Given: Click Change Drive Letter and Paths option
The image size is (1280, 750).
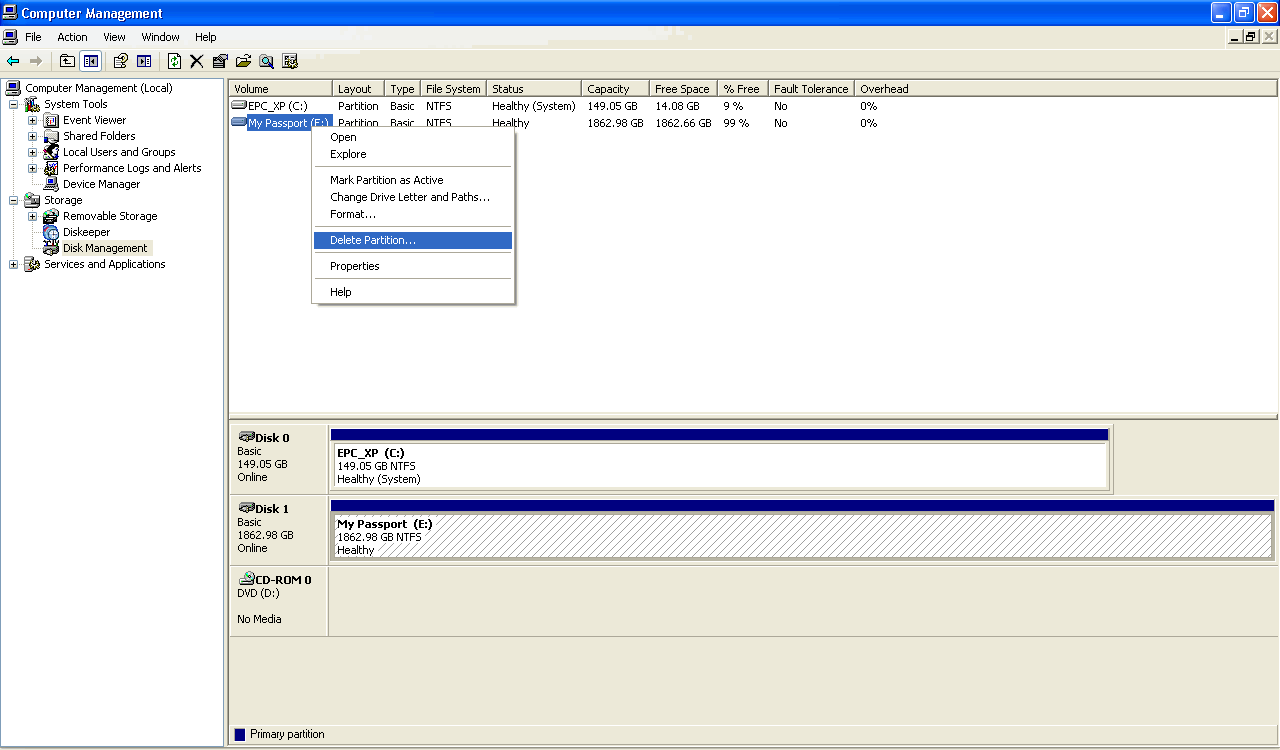Looking at the screenshot, I should tap(410, 197).
